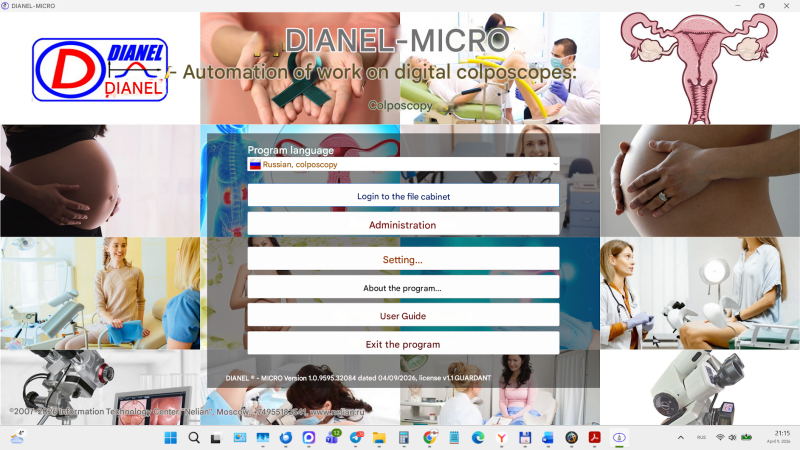800x450 pixels.
Task: Click the Program language label
Action: [291, 150]
